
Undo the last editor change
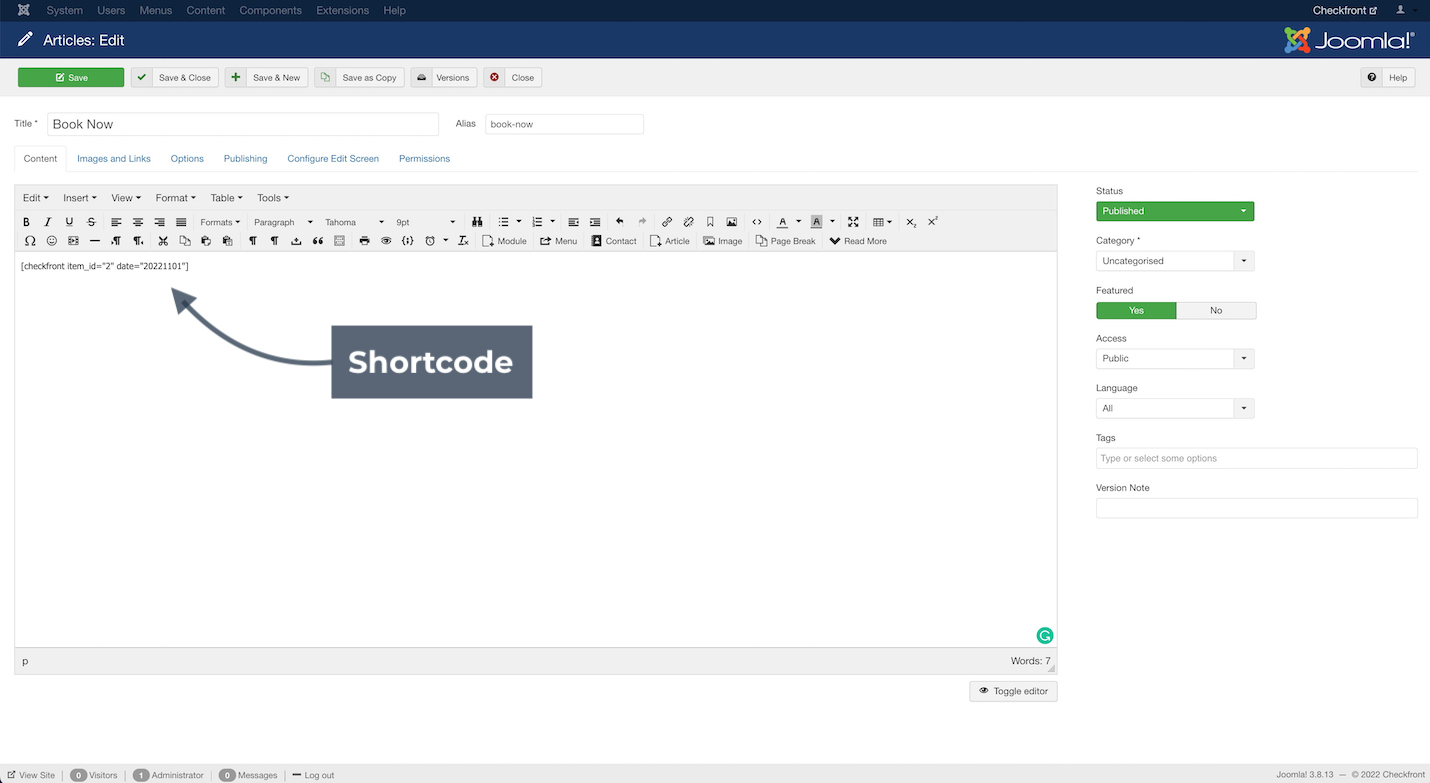click(x=619, y=222)
